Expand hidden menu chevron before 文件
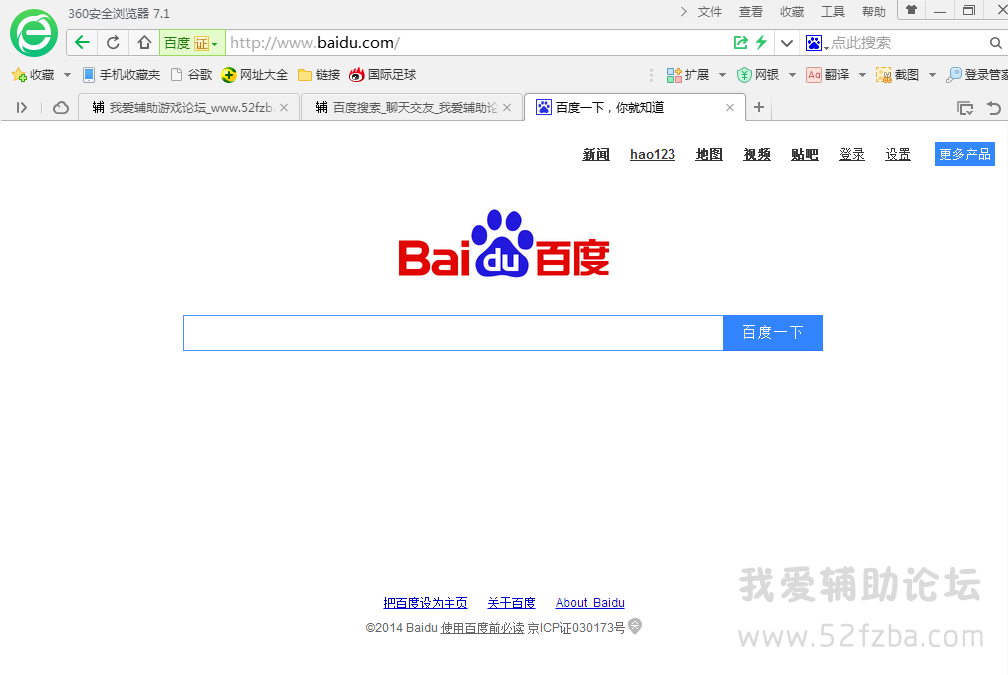 coord(683,12)
